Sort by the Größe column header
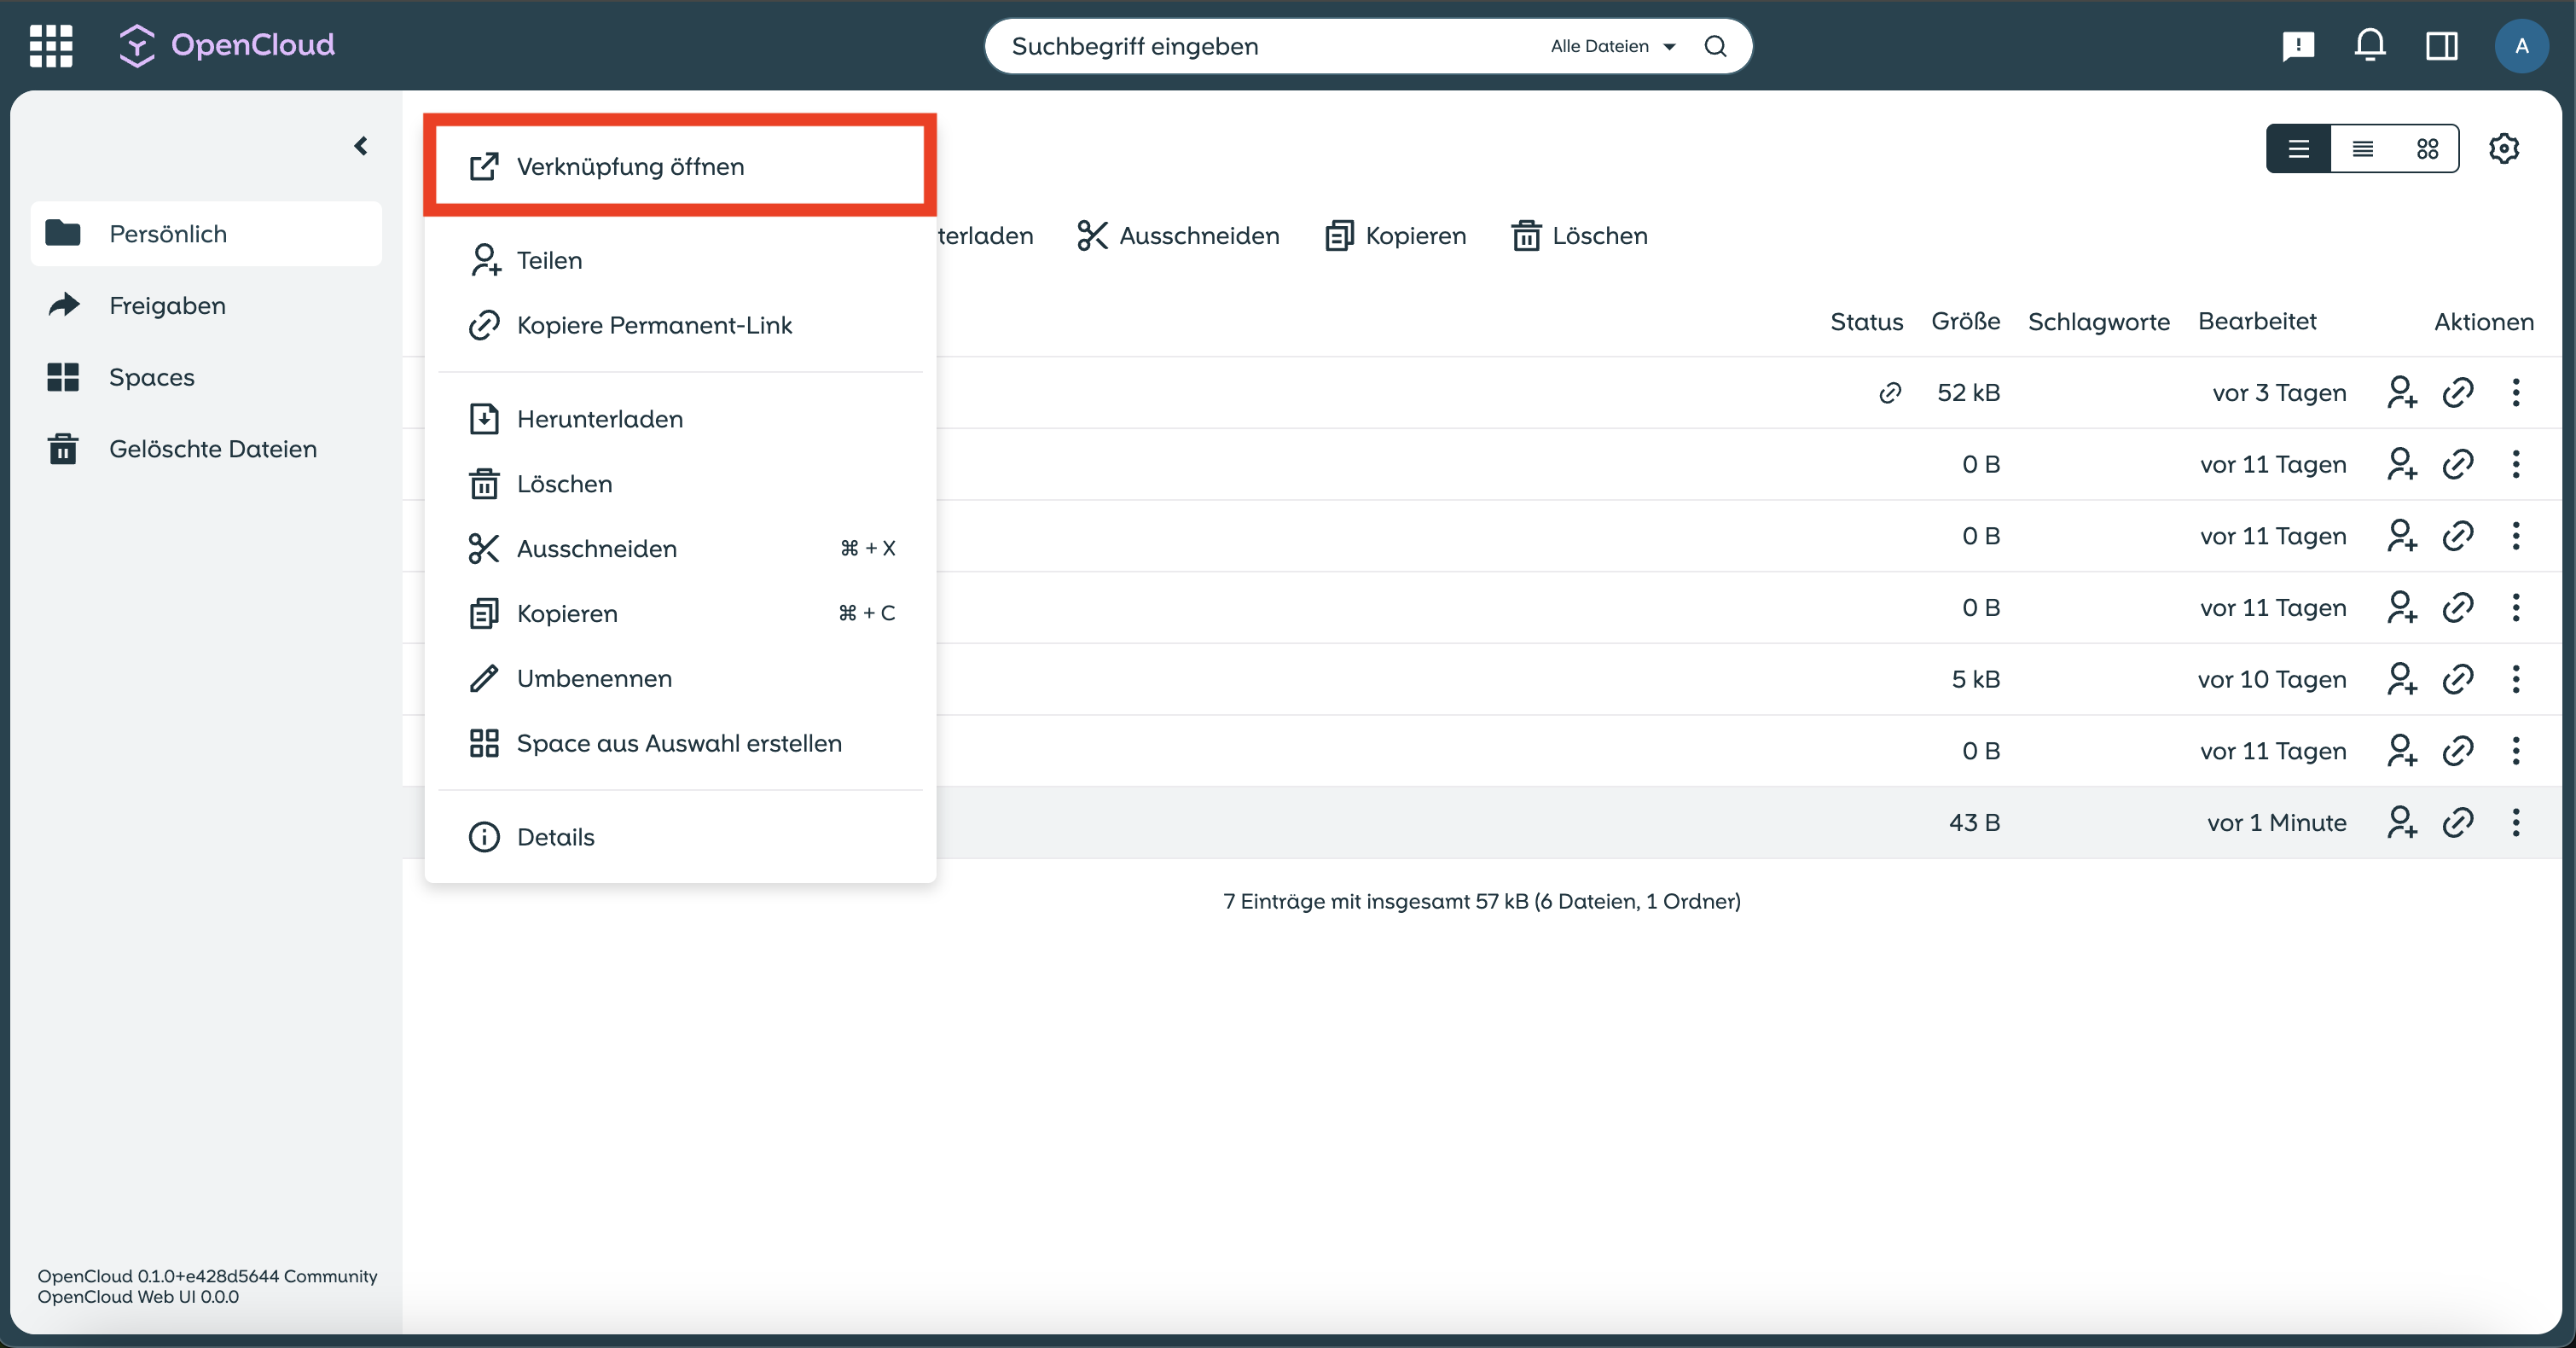This screenshot has width=2576, height=1348. pyautogui.click(x=1965, y=322)
